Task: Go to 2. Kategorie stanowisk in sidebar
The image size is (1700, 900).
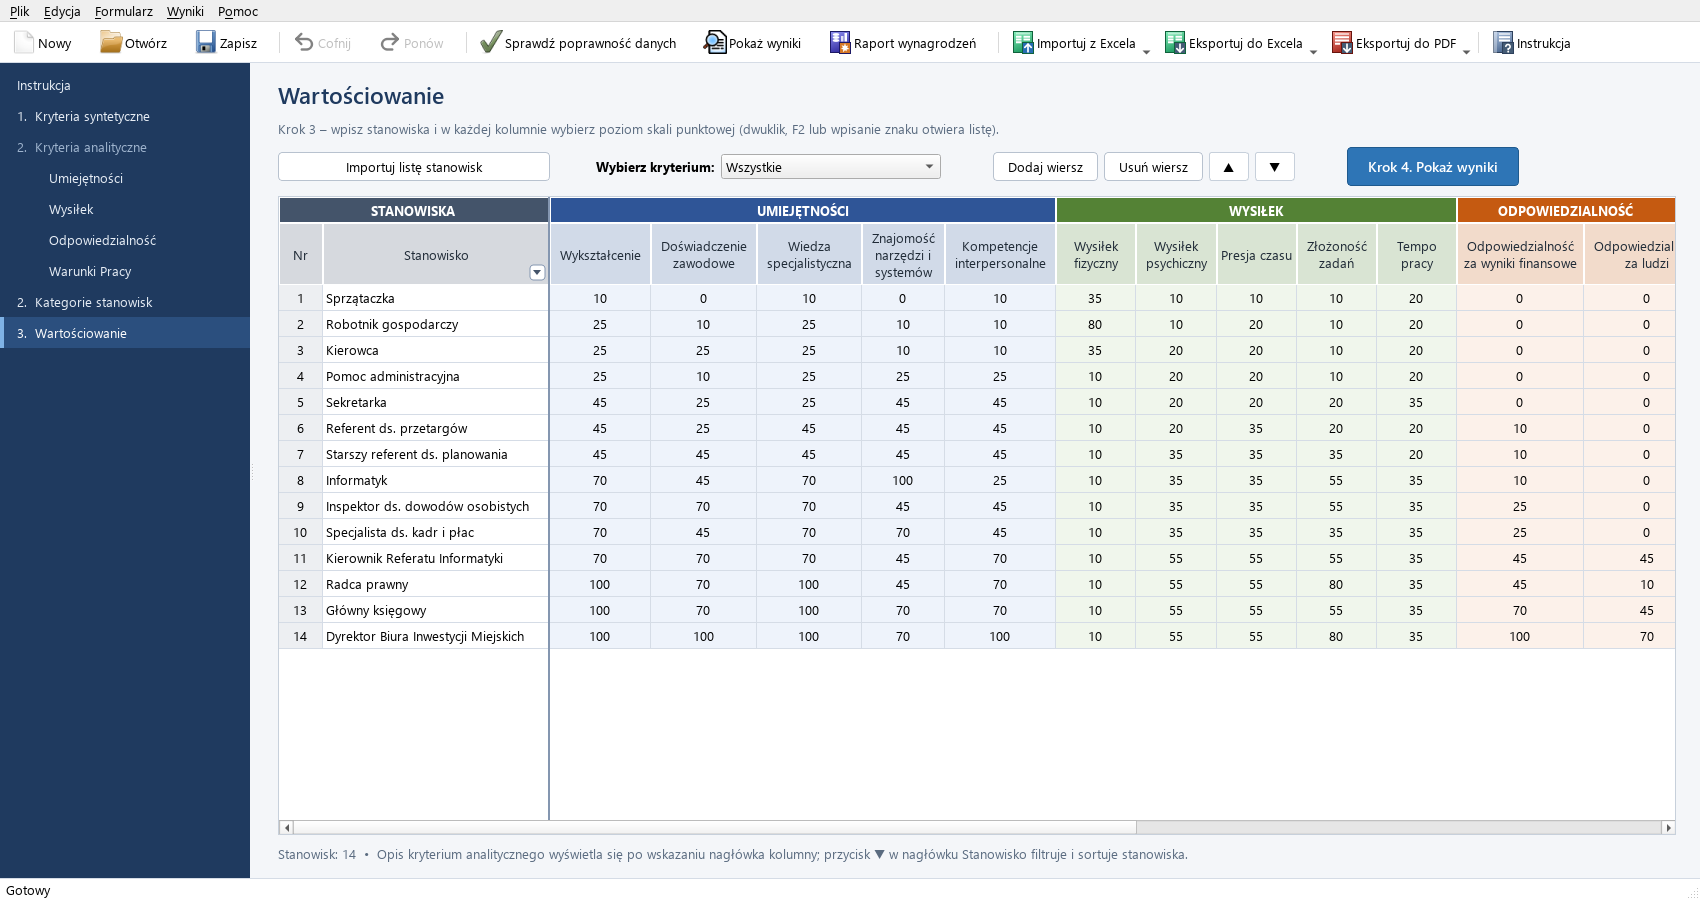Action: pos(125,302)
